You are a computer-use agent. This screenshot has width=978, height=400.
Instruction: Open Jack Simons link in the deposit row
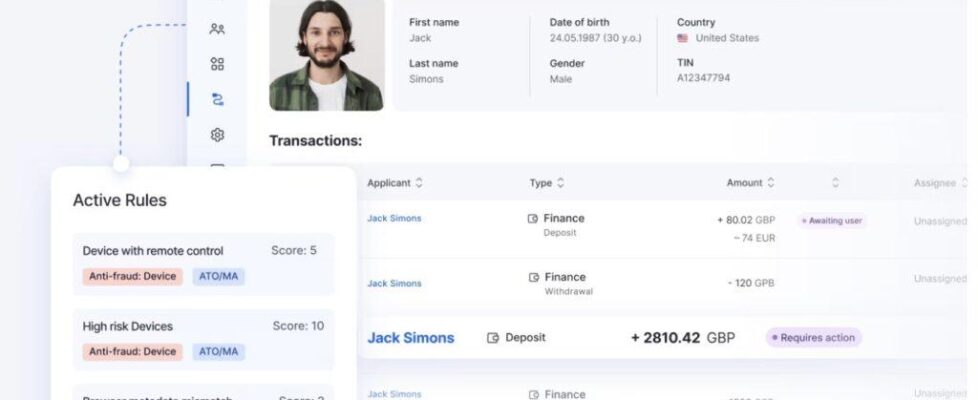click(x=394, y=219)
